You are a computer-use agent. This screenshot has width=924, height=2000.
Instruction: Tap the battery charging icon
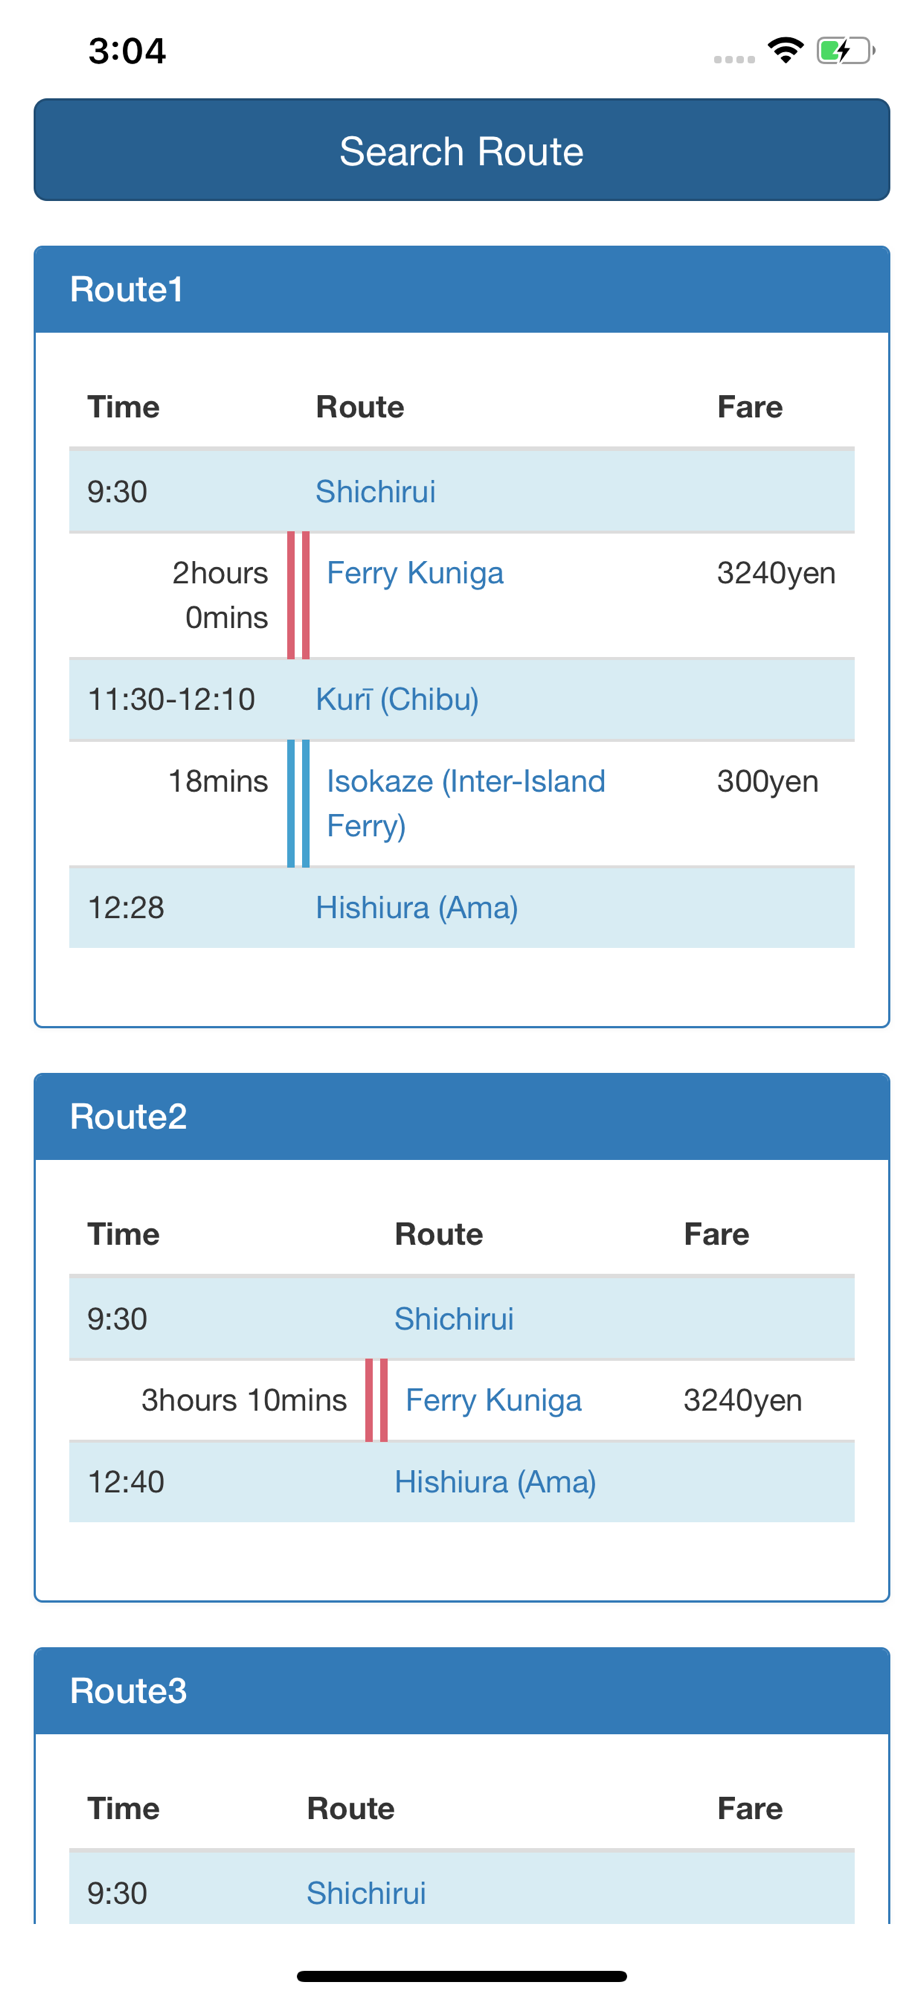click(x=845, y=50)
